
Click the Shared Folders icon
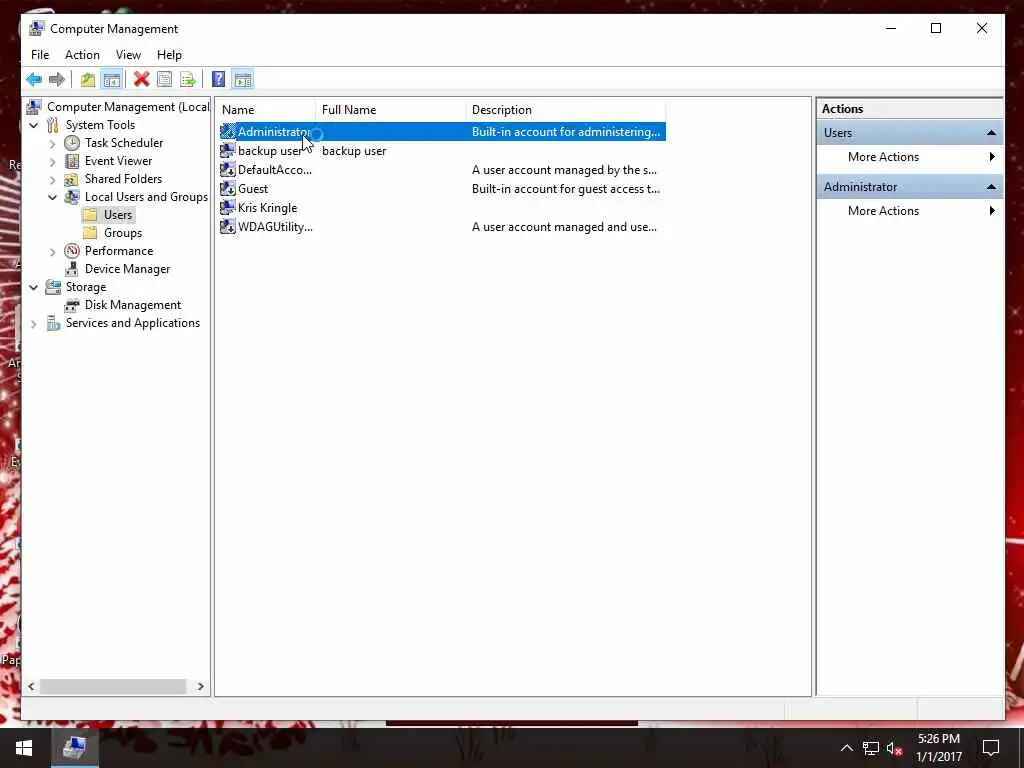click(x=72, y=179)
